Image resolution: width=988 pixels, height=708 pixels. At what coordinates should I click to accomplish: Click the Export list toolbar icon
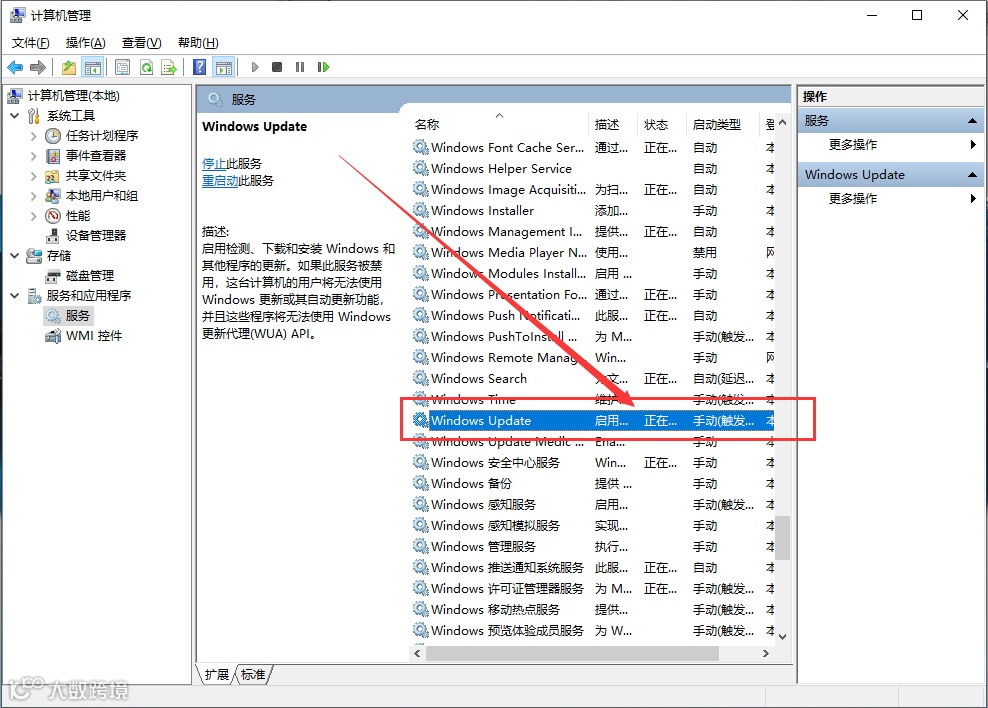[169, 67]
